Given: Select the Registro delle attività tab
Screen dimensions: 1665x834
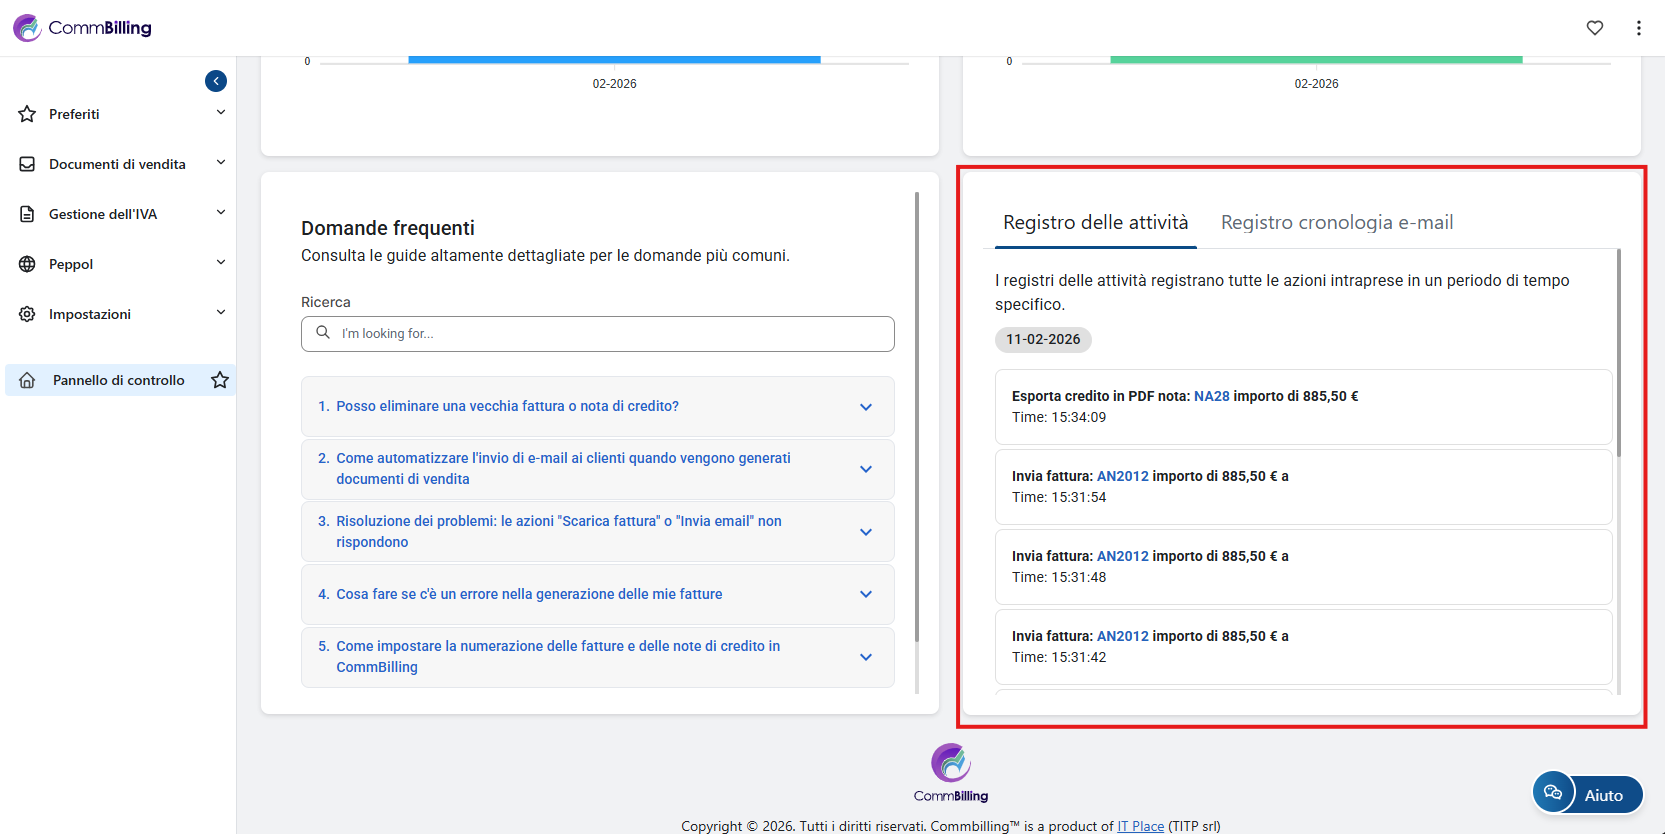Looking at the screenshot, I should 1095,223.
